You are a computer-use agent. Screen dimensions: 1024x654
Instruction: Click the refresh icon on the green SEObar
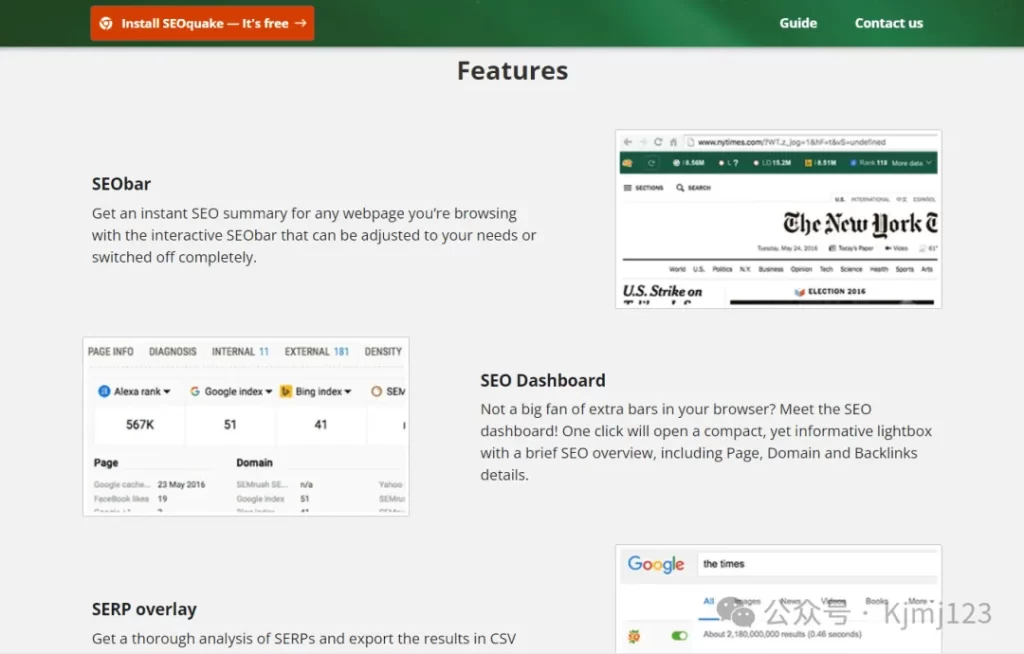(651, 163)
